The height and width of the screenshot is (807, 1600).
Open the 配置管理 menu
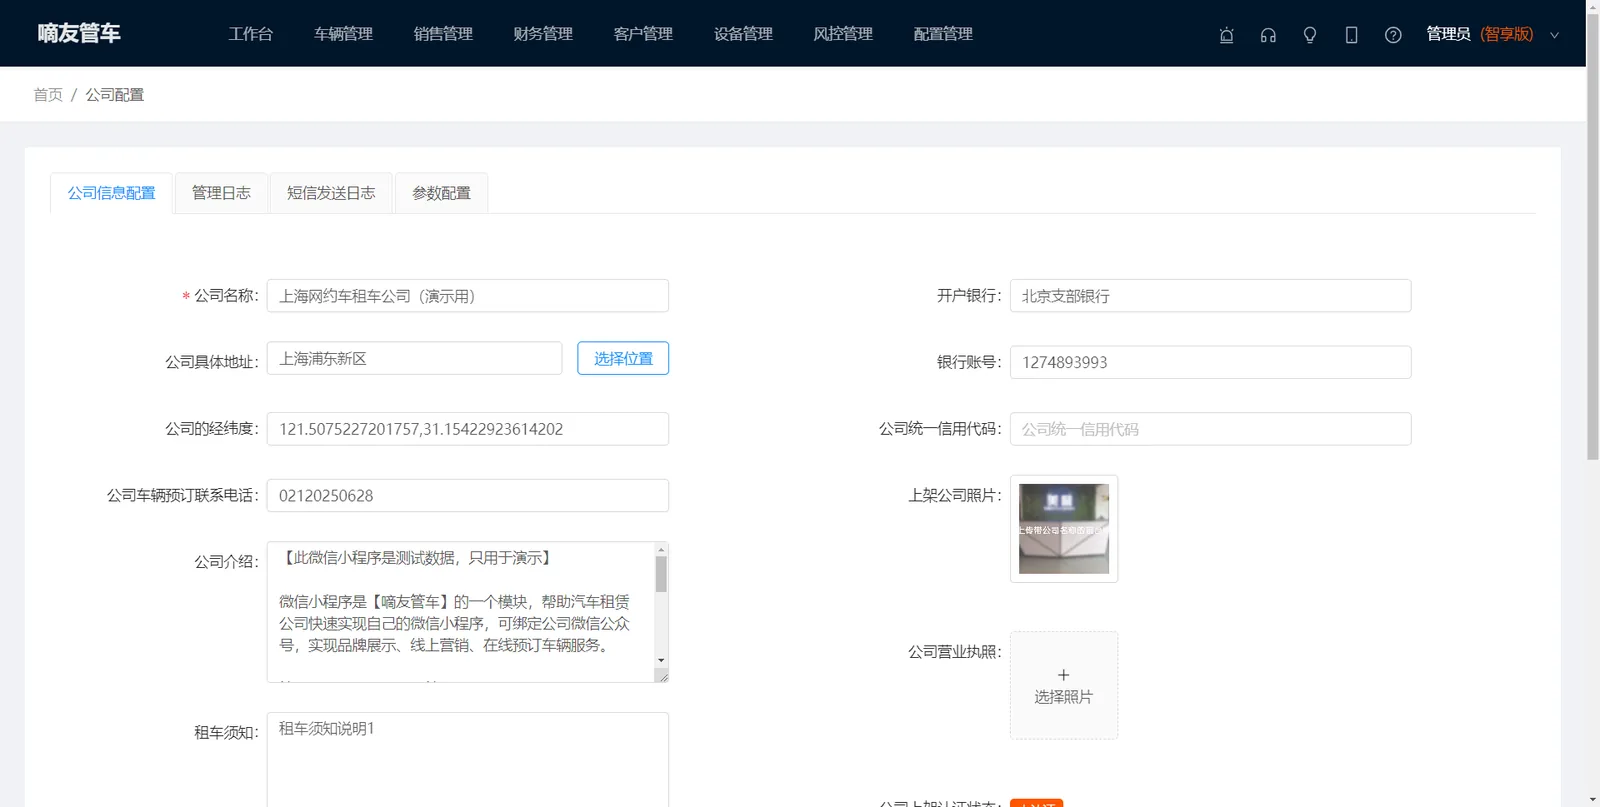[x=944, y=34]
